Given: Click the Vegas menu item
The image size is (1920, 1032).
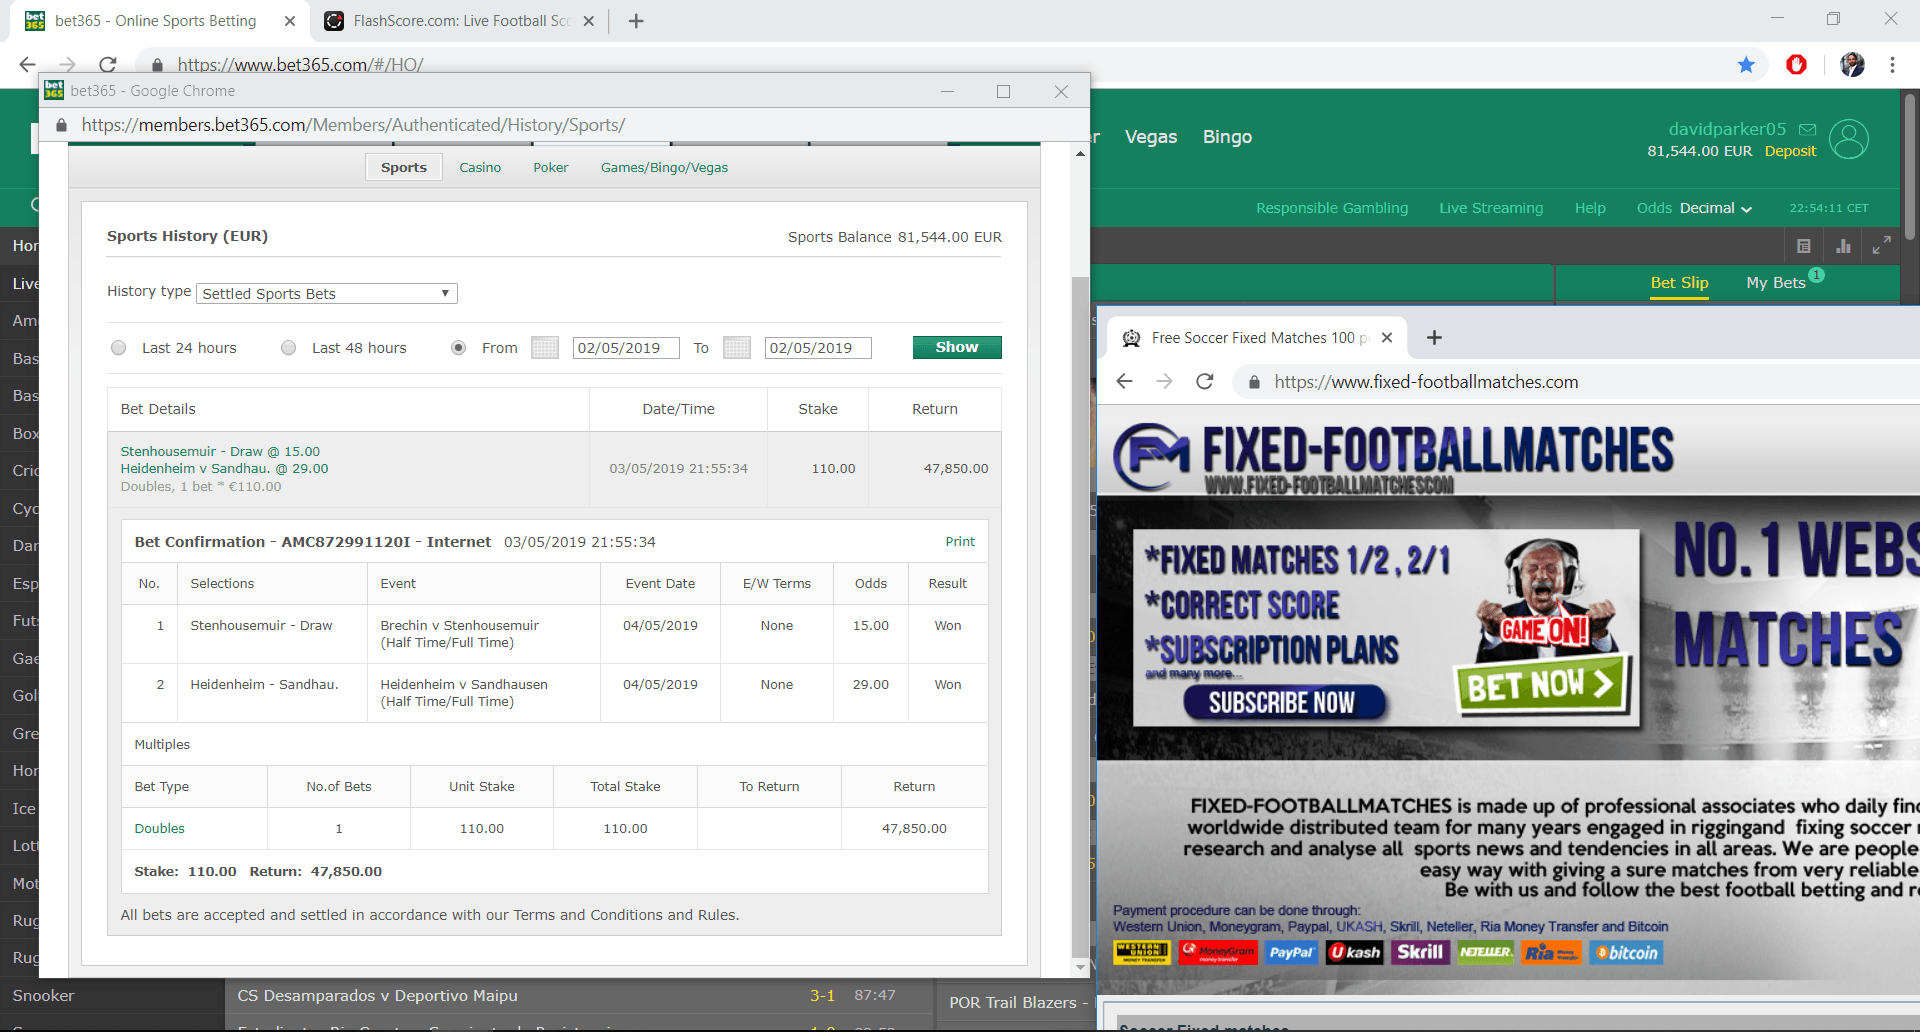Looking at the screenshot, I should click(1151, 137).
